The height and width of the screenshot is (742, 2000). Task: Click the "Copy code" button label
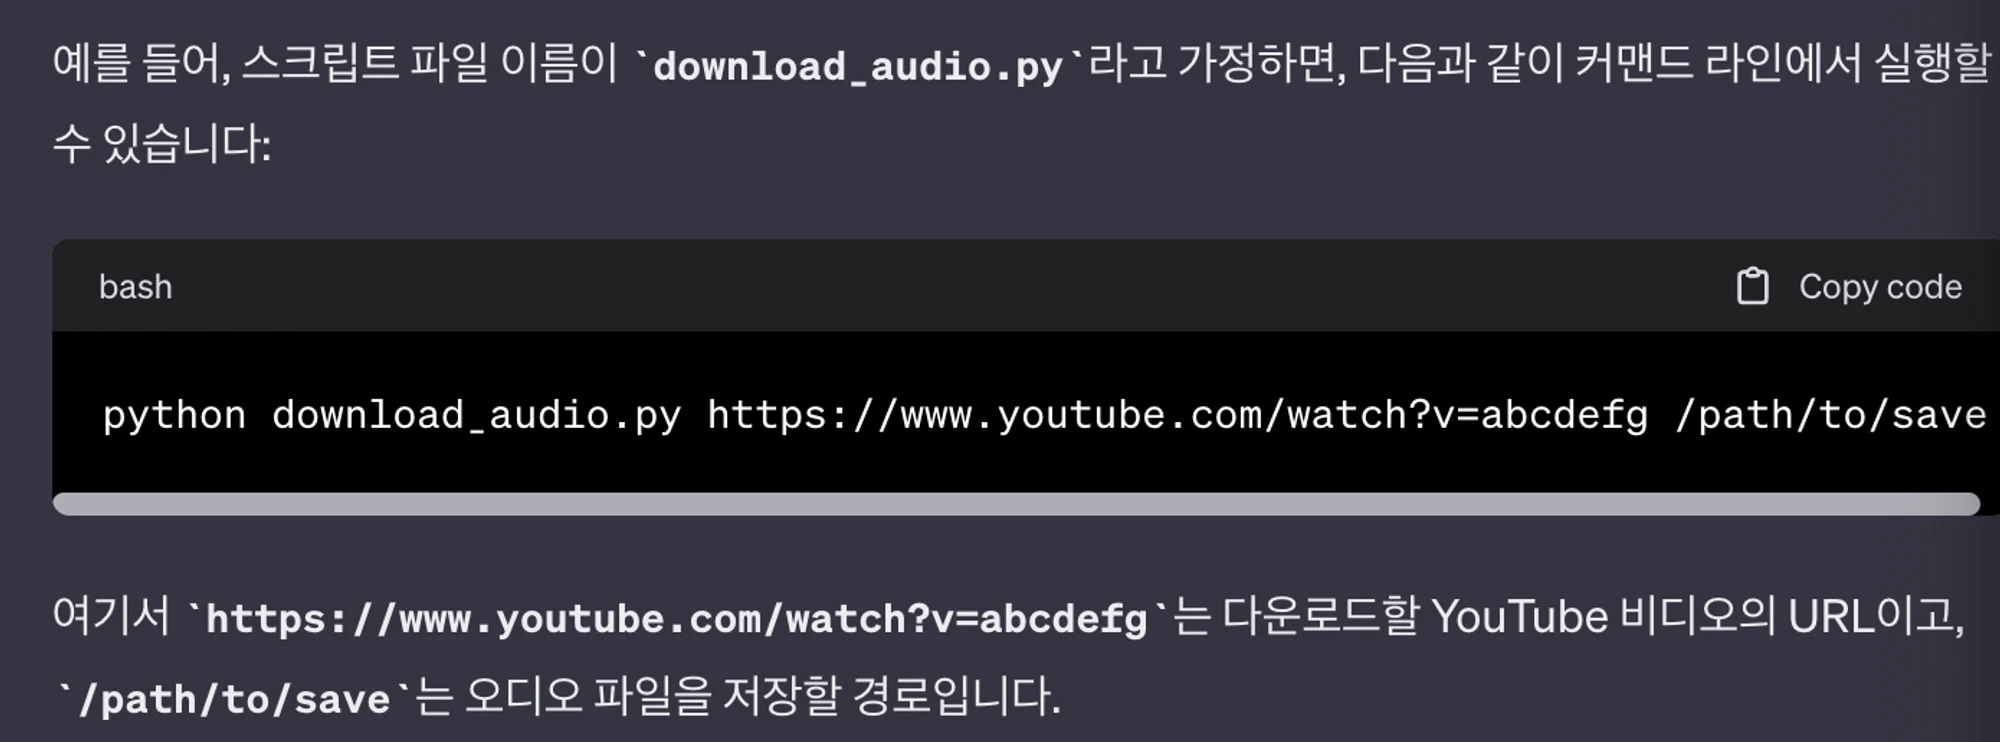click(x=1880, y=287)
